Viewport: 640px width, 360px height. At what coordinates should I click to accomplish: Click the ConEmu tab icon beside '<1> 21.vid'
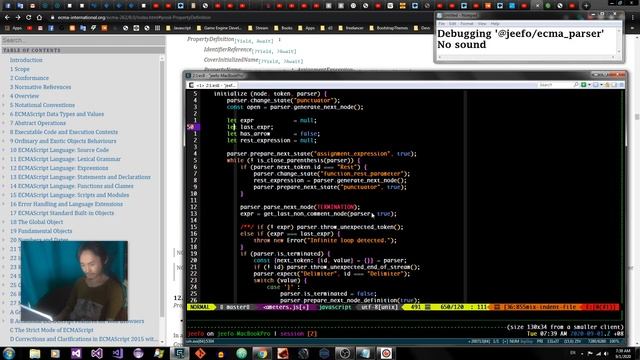(191, 85)
